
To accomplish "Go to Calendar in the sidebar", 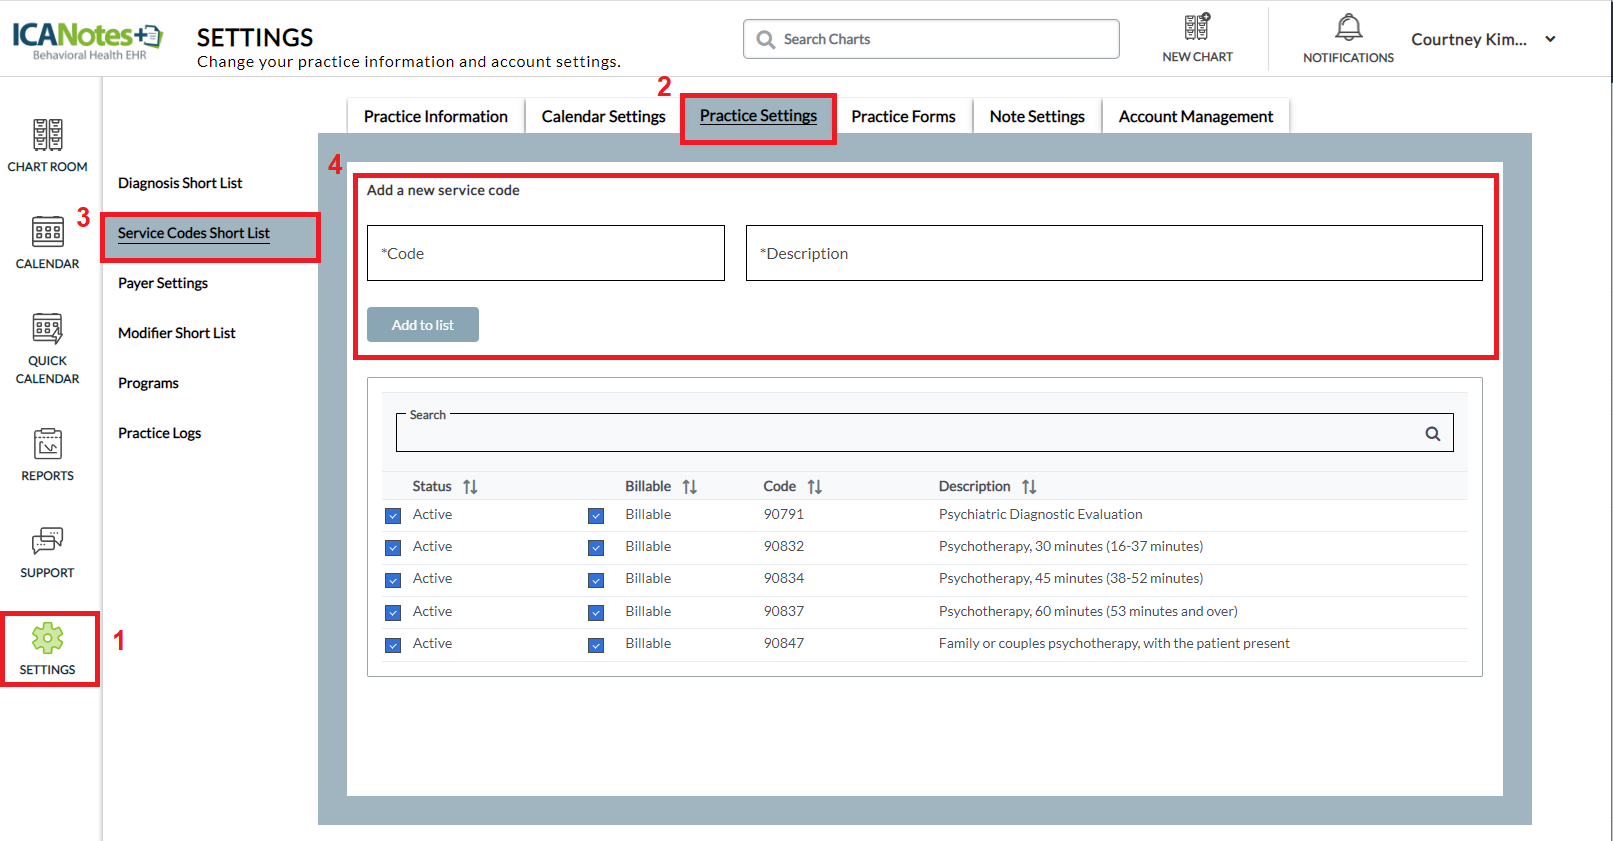I will point(47,232).
